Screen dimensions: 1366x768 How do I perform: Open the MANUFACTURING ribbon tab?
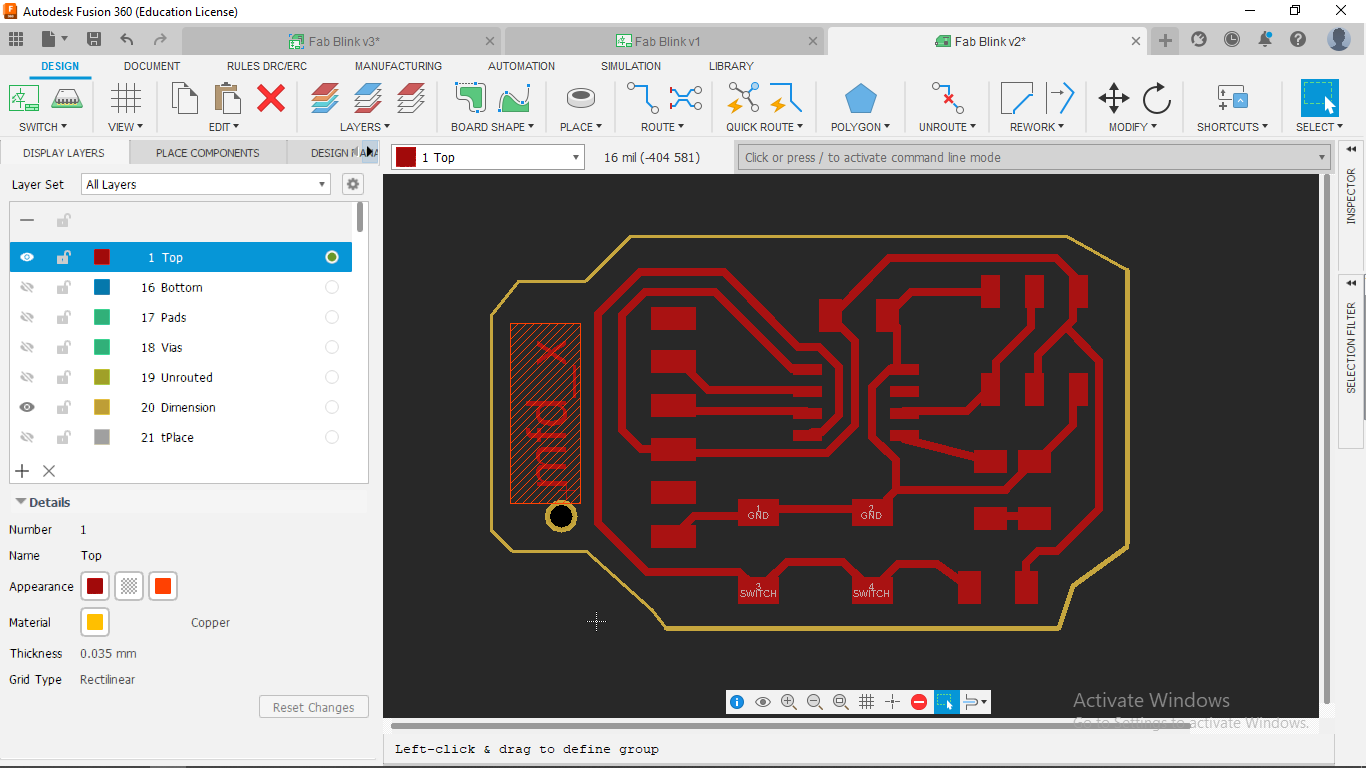pos(398,66)
